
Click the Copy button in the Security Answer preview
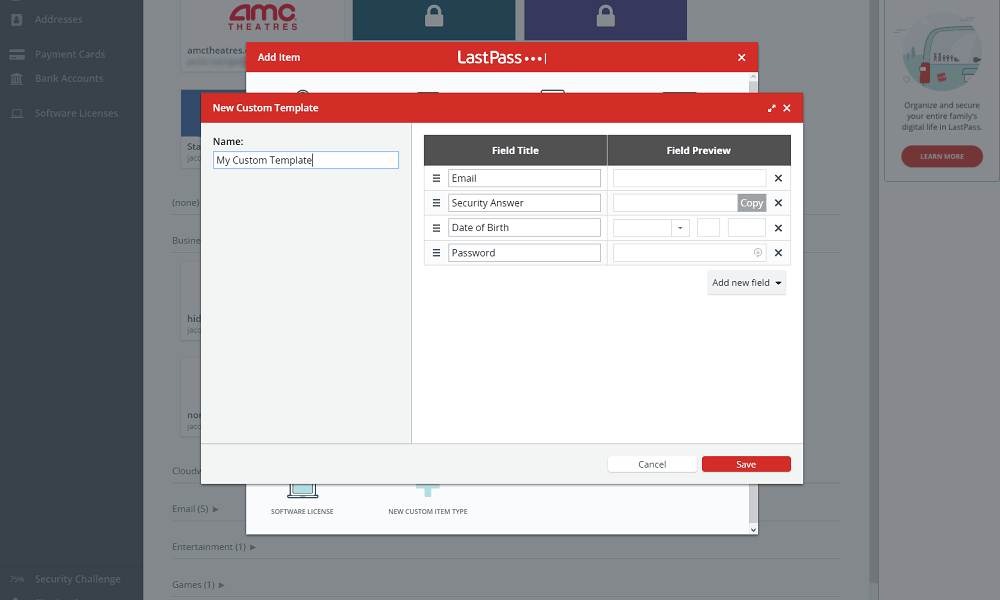tap(751, 203)
